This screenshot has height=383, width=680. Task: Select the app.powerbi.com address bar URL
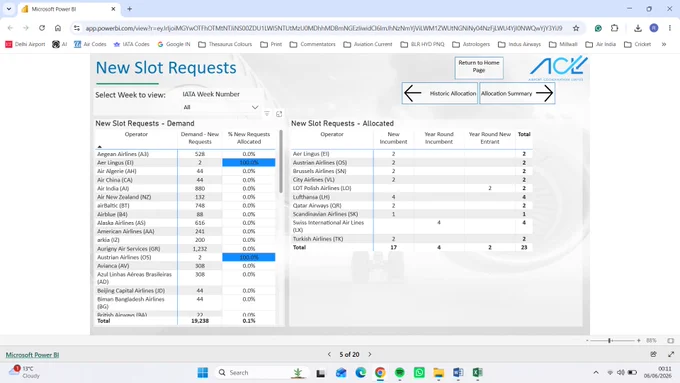324,28
